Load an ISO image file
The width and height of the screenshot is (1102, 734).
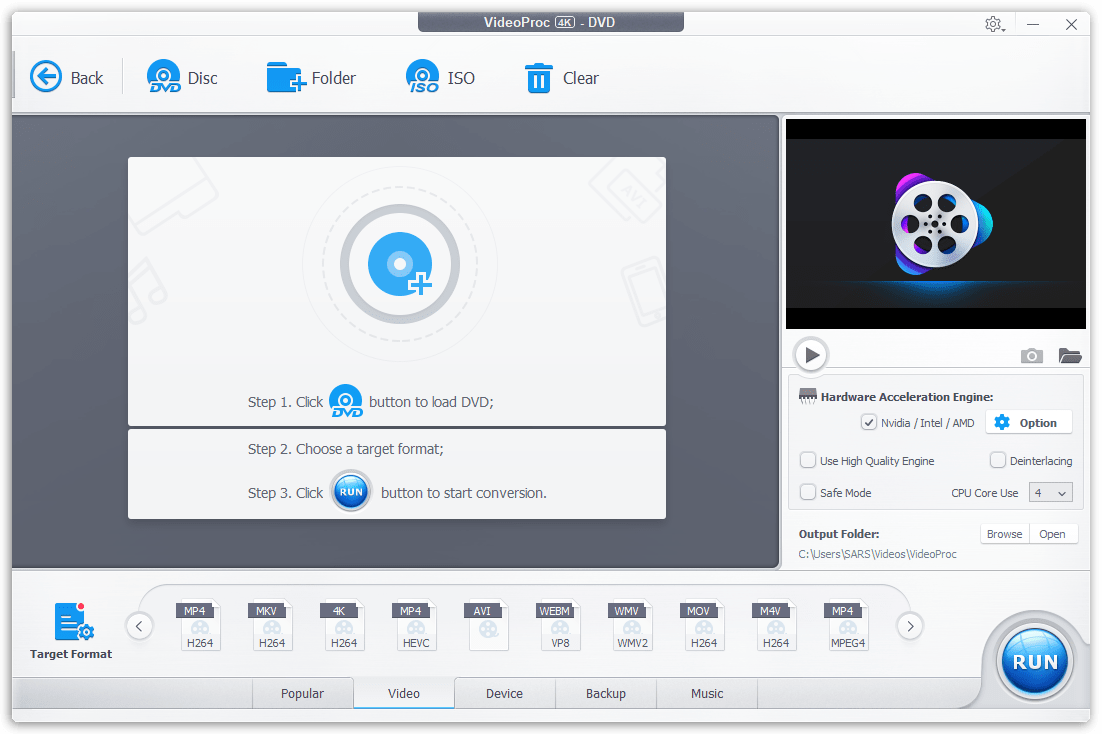point(423,77)
